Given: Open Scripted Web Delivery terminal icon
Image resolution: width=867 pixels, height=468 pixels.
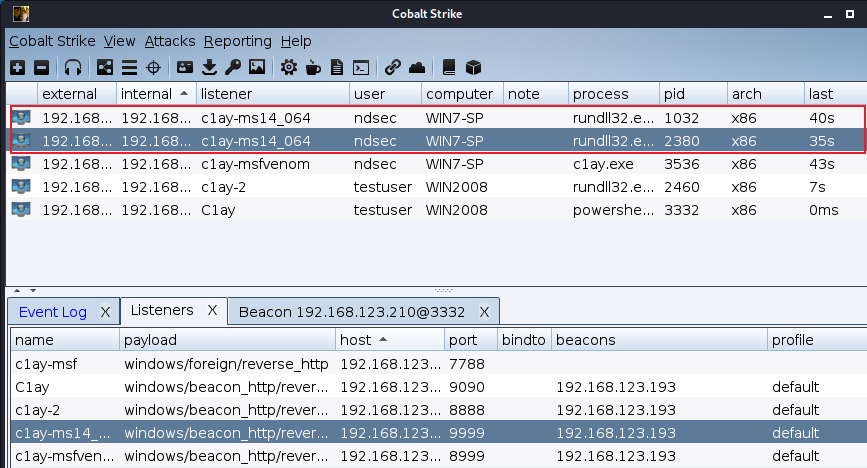Looking at the screenshot, I should click(361, 67).
